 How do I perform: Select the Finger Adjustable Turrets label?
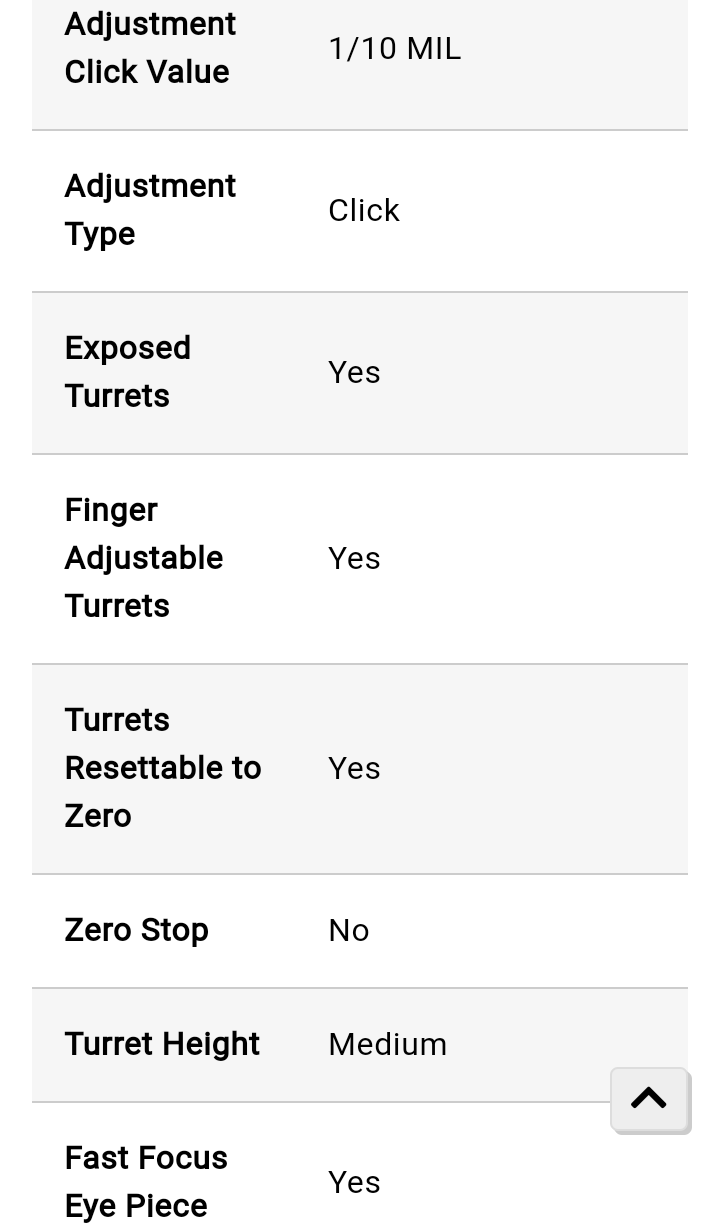(x=144, y=558)
